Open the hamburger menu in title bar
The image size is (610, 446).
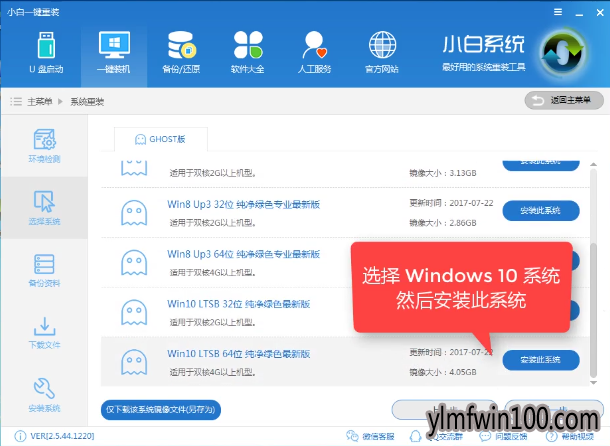pyautogui.click(x=558, y=12)
